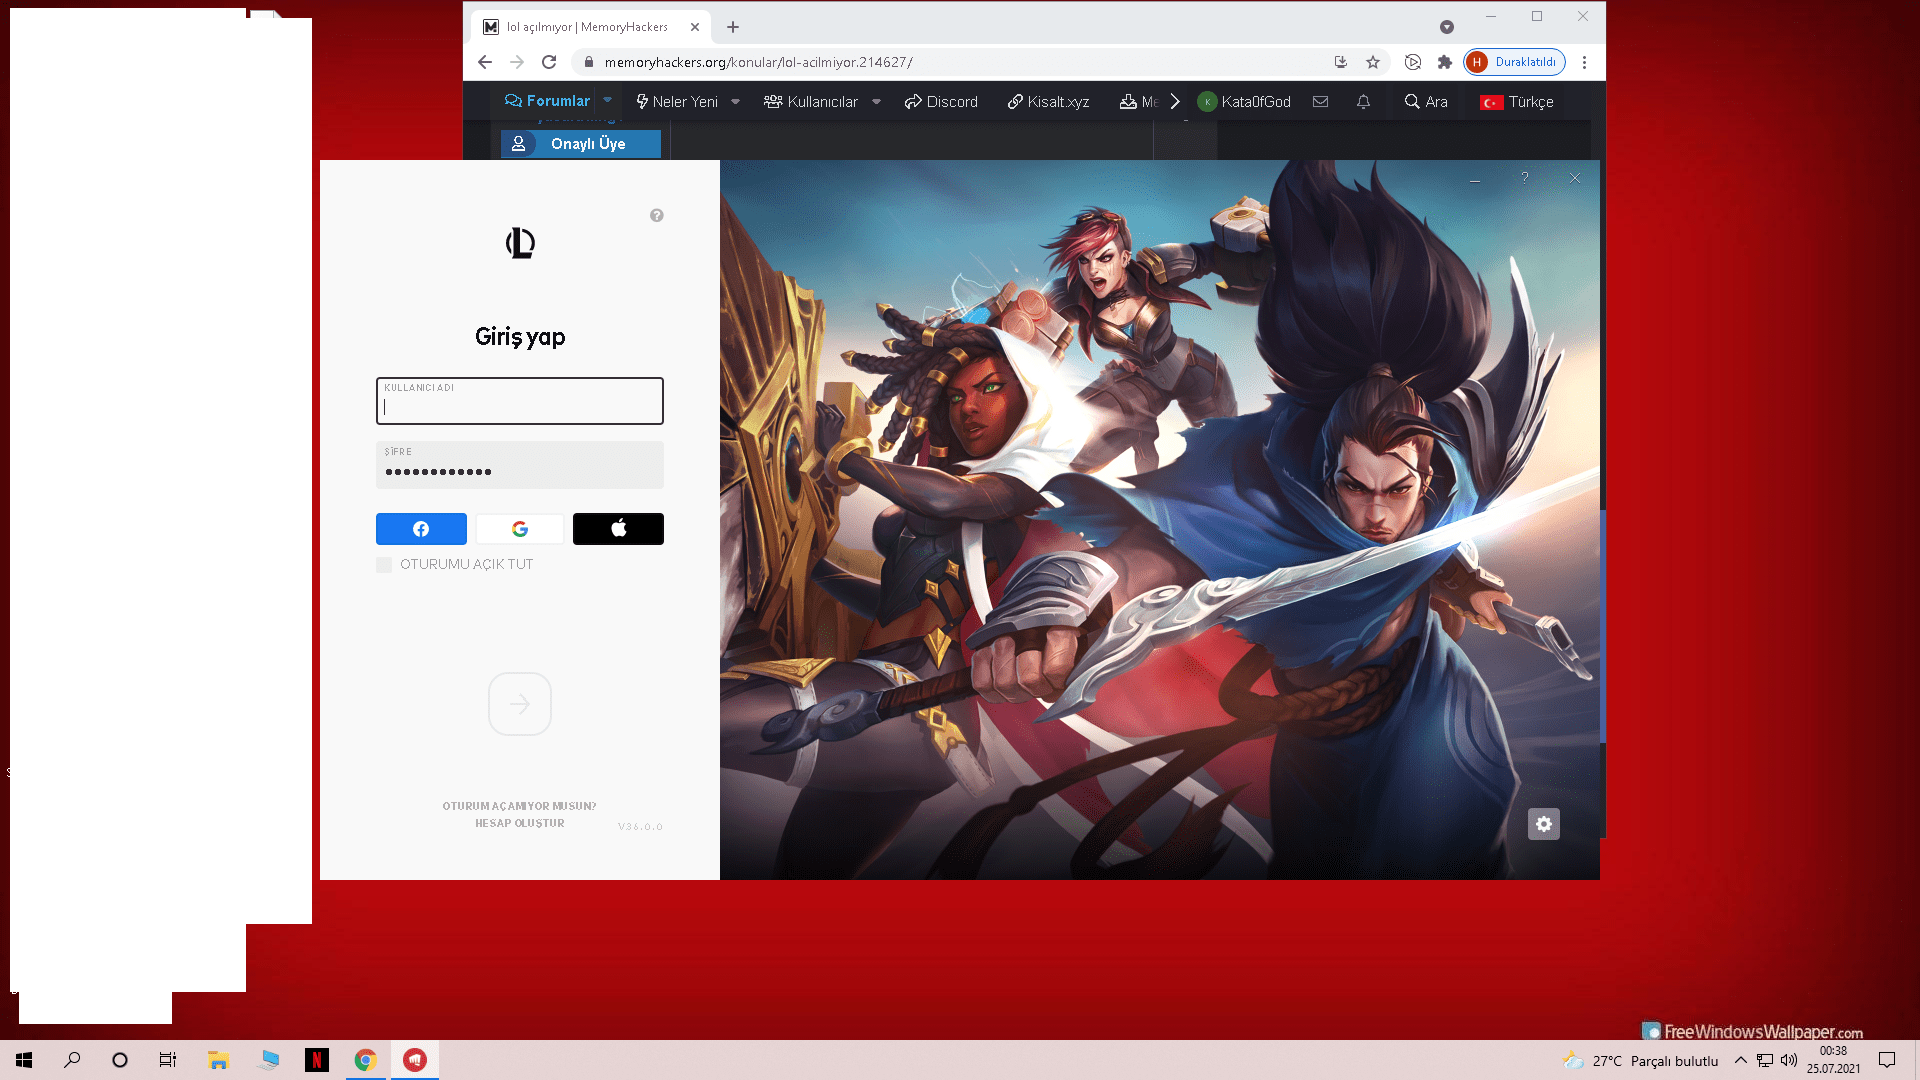Open Cortana circle on taskbar
The width and height of the screenshot is (1920, 1080).
click(x=120, y=1060)
